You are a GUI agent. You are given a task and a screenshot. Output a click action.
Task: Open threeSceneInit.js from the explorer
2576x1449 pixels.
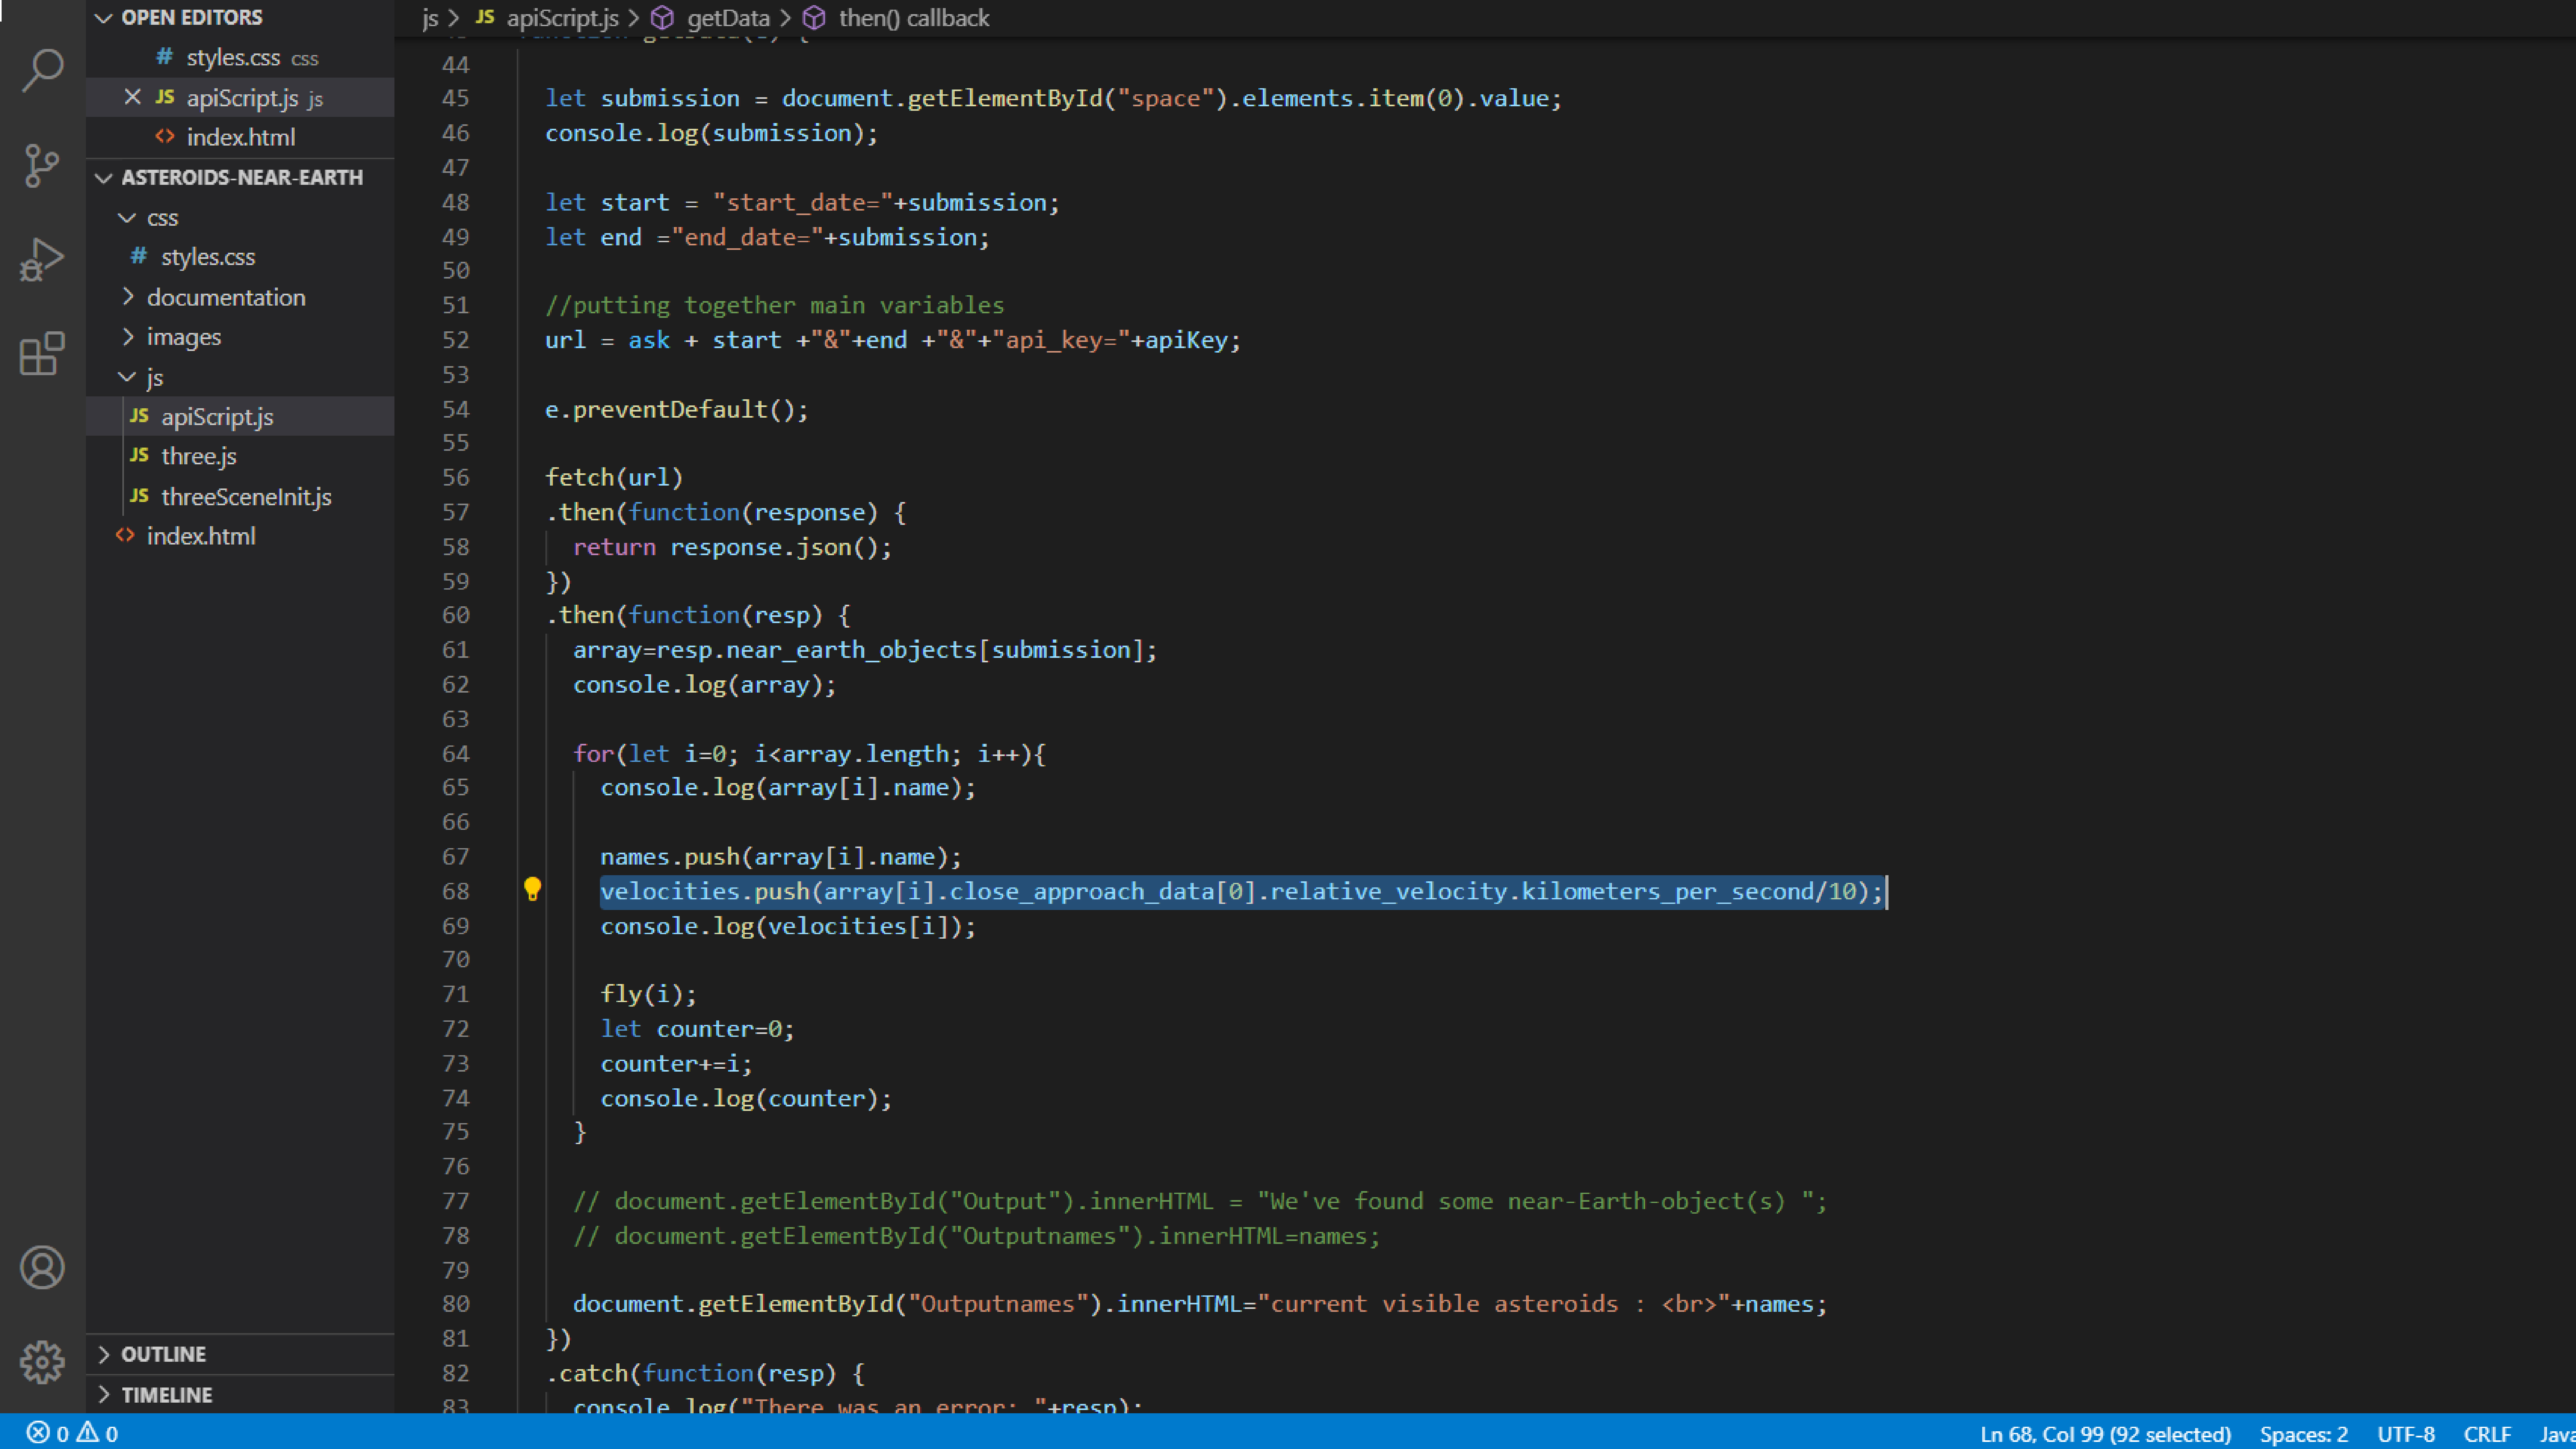246,496
